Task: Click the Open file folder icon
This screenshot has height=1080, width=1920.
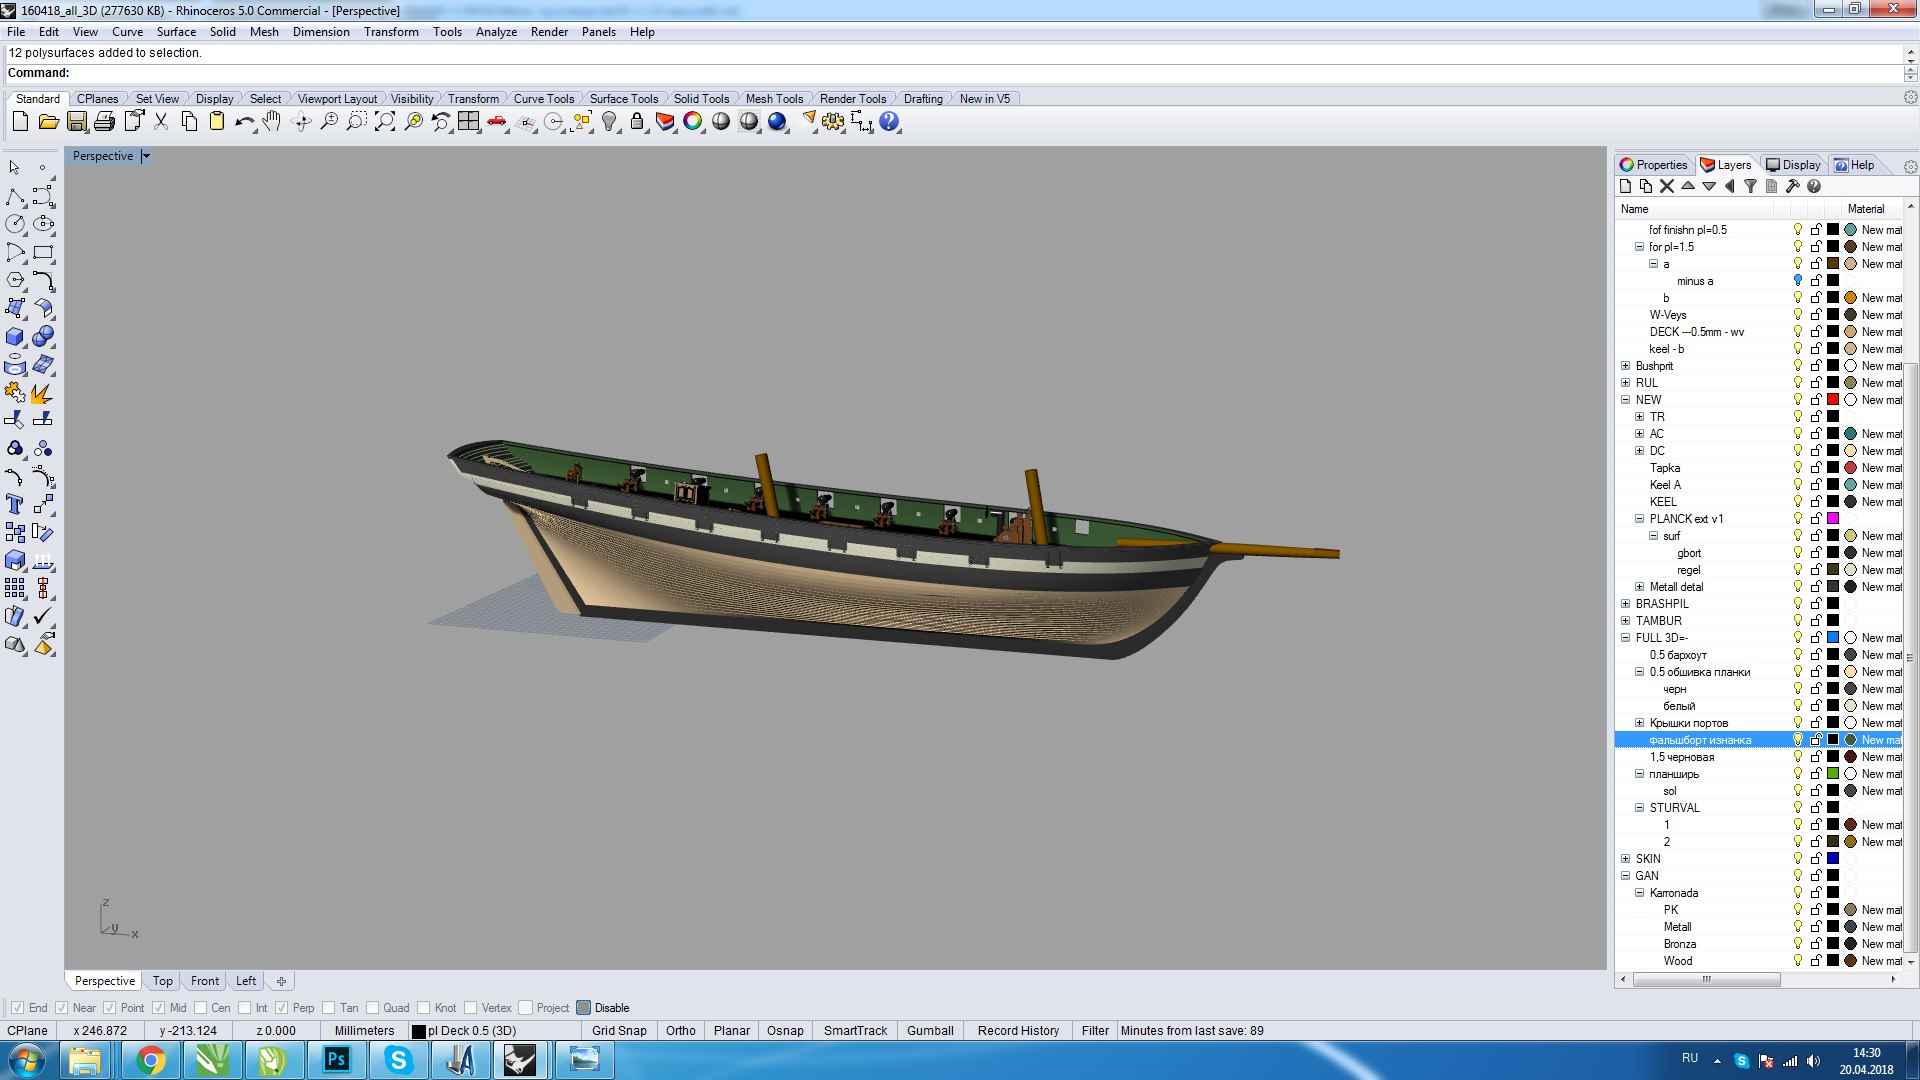Action: pos(48,122)
